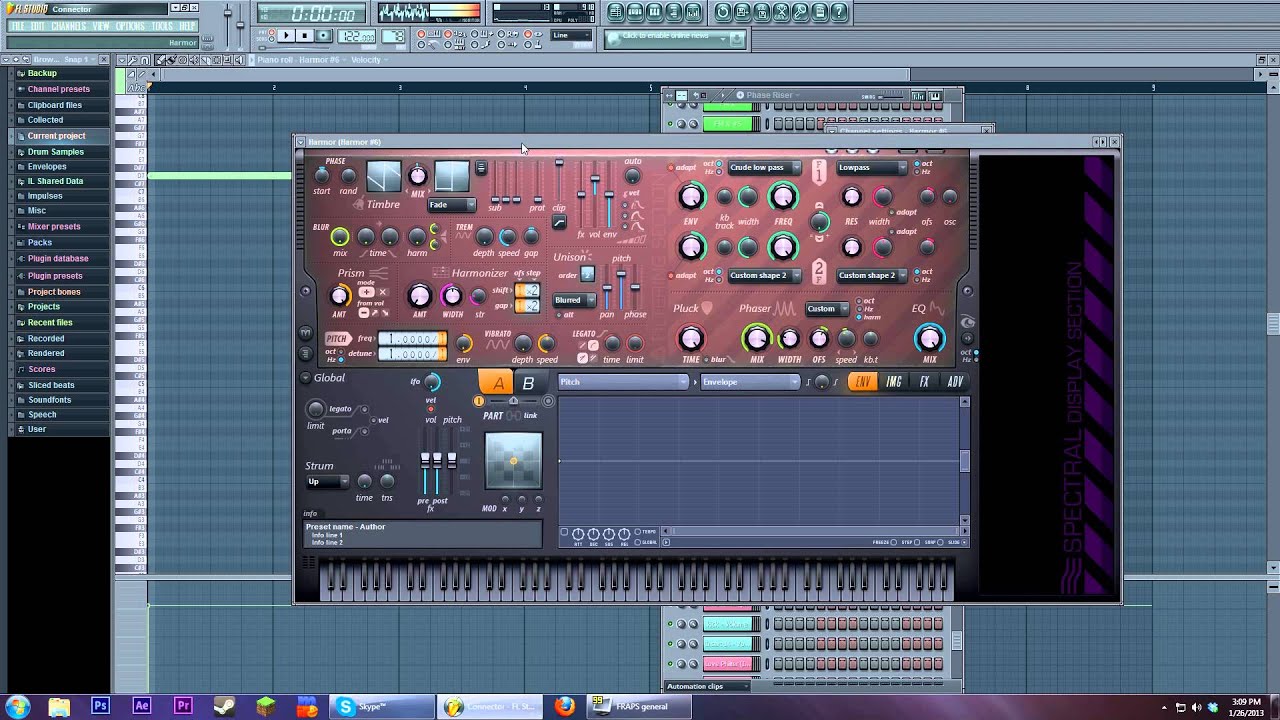Click the Unison order button
The image size is (1280, 720).
(x=587, y=274)
